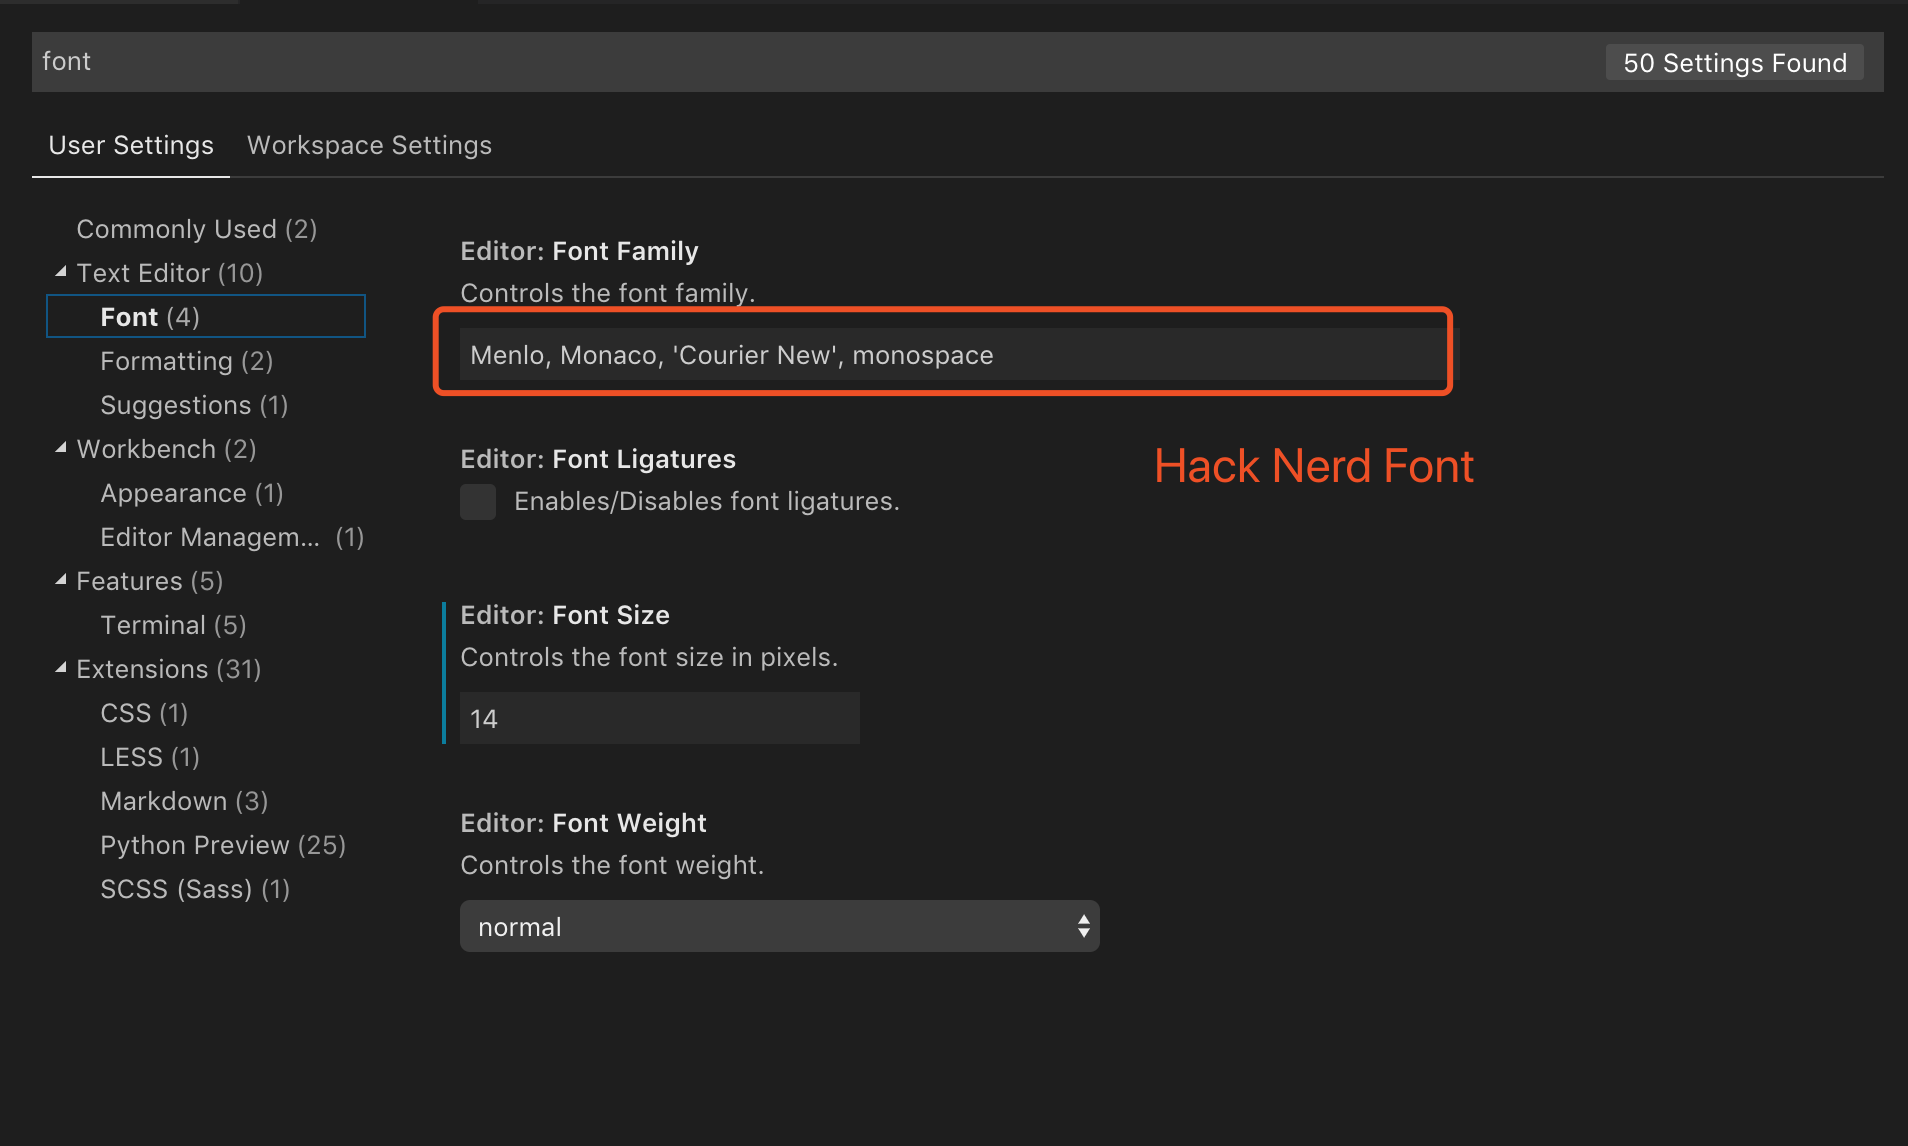Open the Font Weight dropdown

tap(1083, 926)
